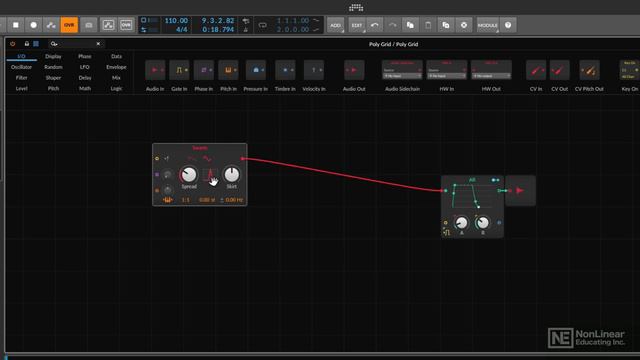Image resolution: width=640 pixels, height=360 pixels.
Task: Click the Undo arrow icon
Action: pyautogui.click(x=375, y=25)
